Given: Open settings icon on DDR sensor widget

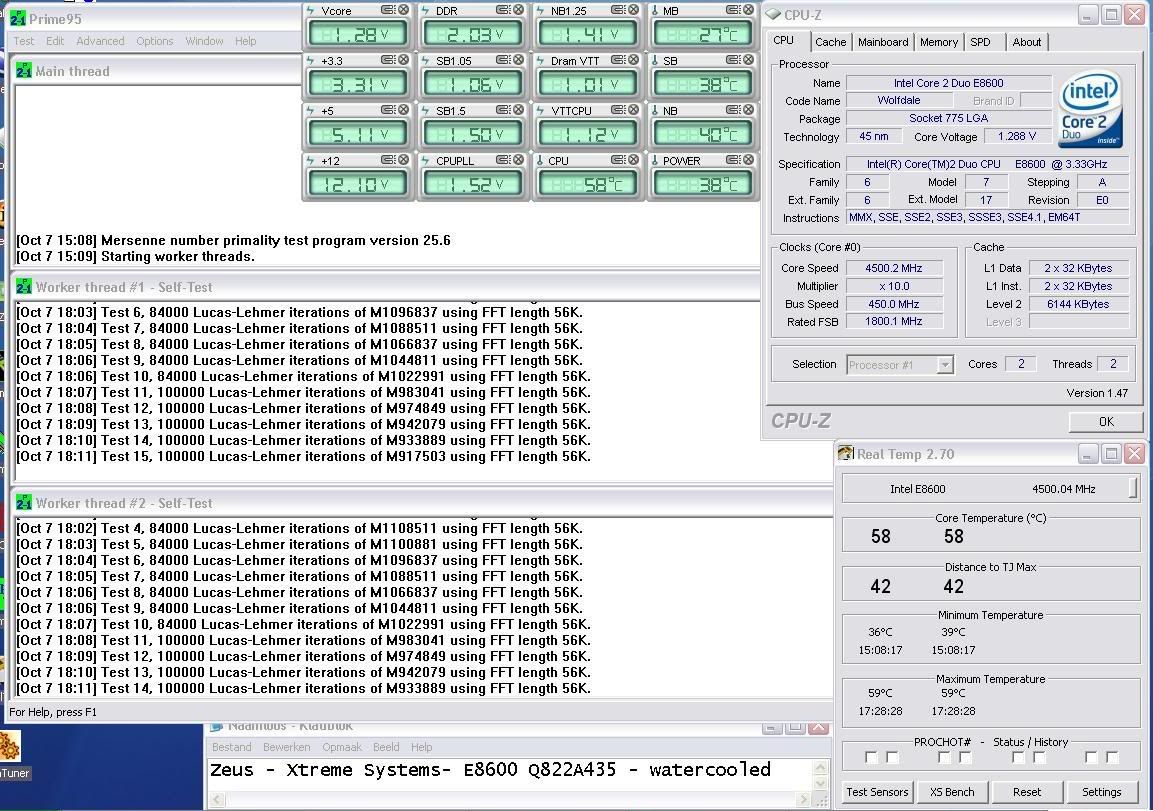Looking at the screenshot, I should 503,10.
